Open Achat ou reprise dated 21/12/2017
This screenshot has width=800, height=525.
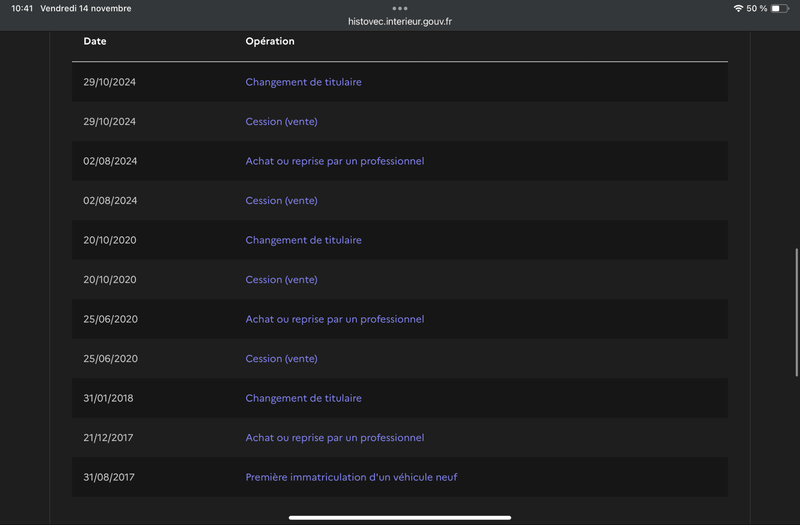pyautogui.click(x=334, y=438)
